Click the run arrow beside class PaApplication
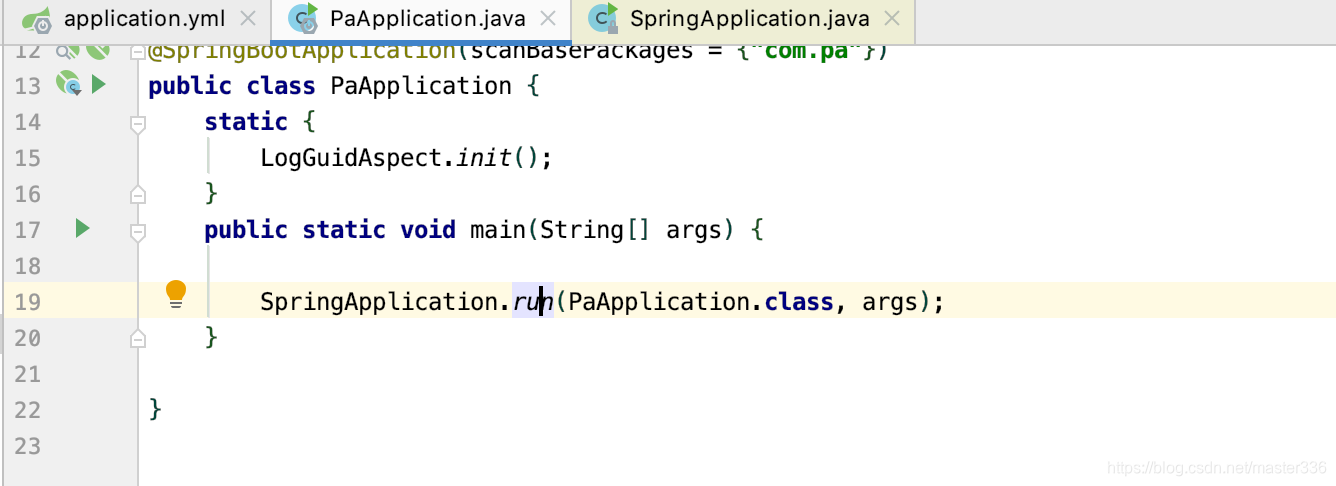Screen dimensions: 1336x486 pyautogui.click(x=98, y=85)
